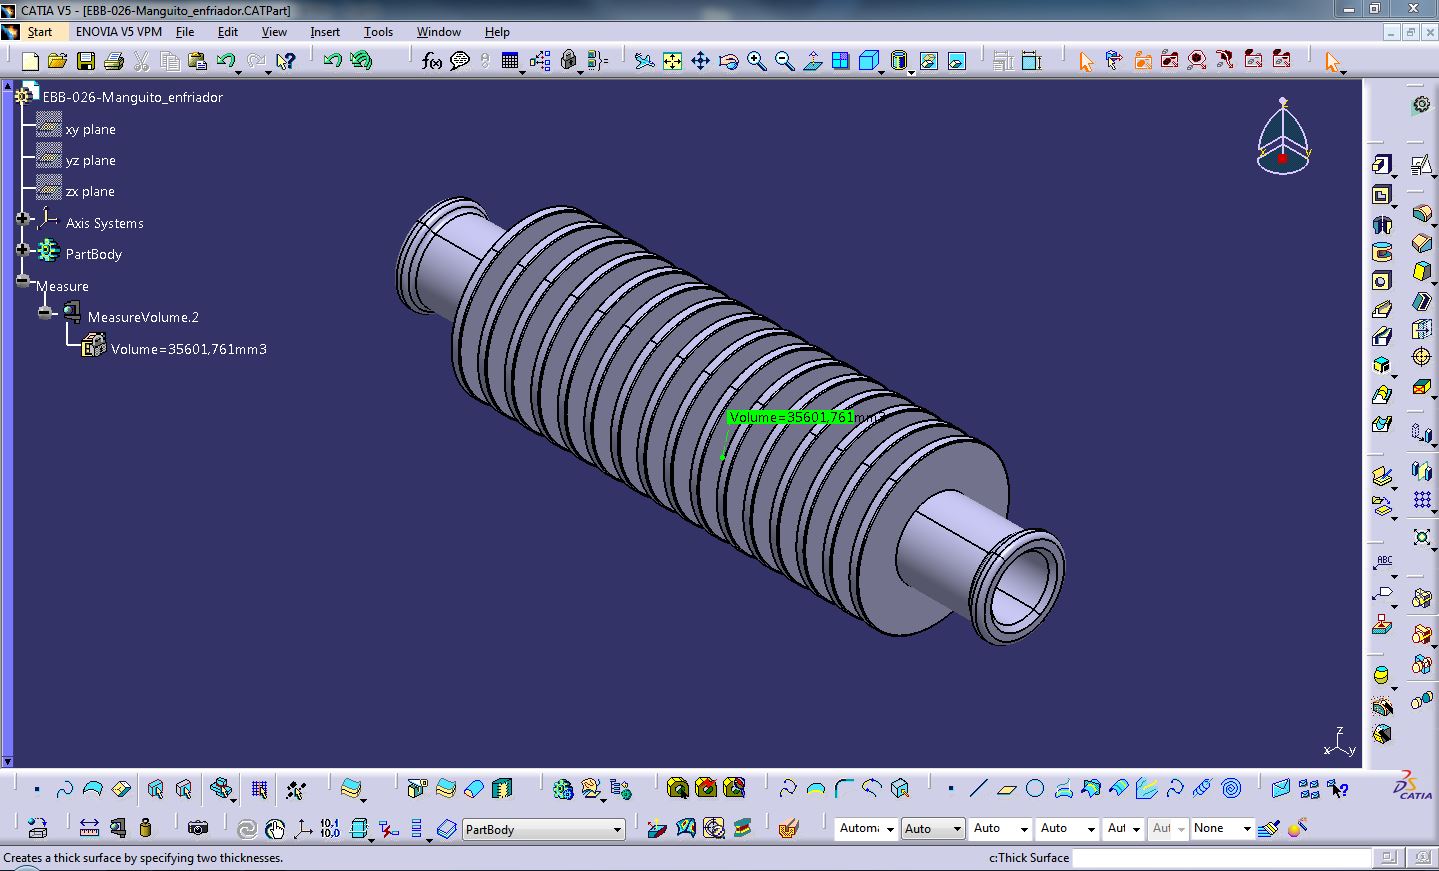This screenshot has height=871, width=1439.
Task: Click the Measure Item icon
Action: pos(118,828)
